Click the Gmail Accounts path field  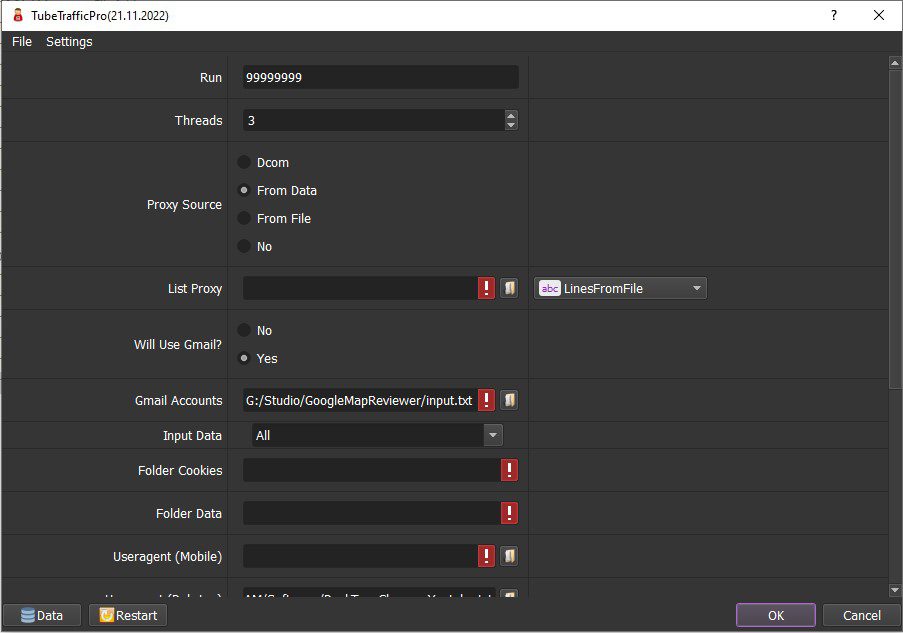(361, 400)
